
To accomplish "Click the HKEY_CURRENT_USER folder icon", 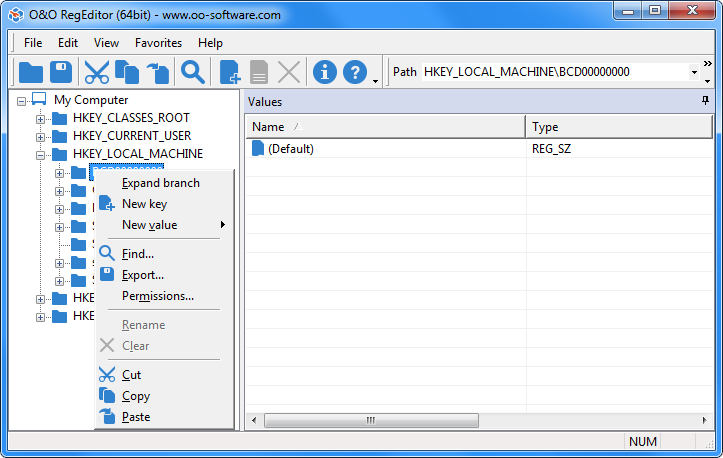I will tap(59, 137).
